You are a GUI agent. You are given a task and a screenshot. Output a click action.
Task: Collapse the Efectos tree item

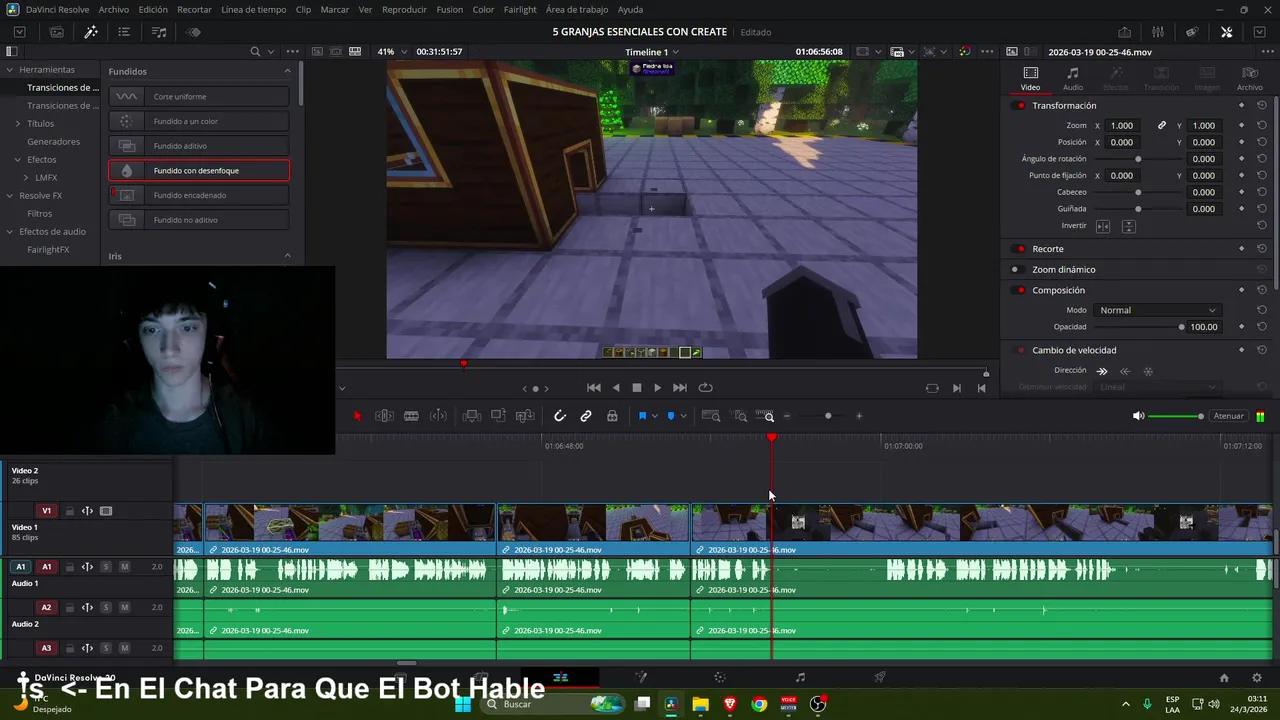coord(17,160)
